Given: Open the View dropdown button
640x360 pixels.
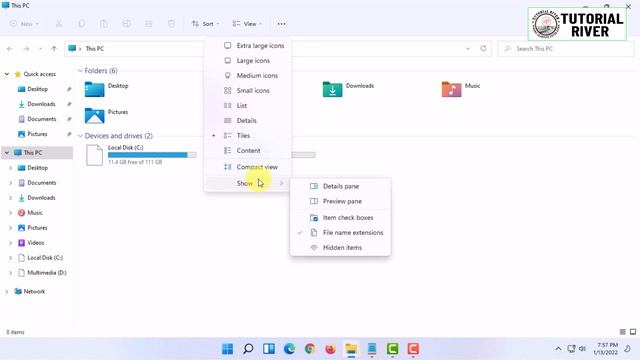Looking at the screenshot, I should pyautogui.click(x=247, y=24).
